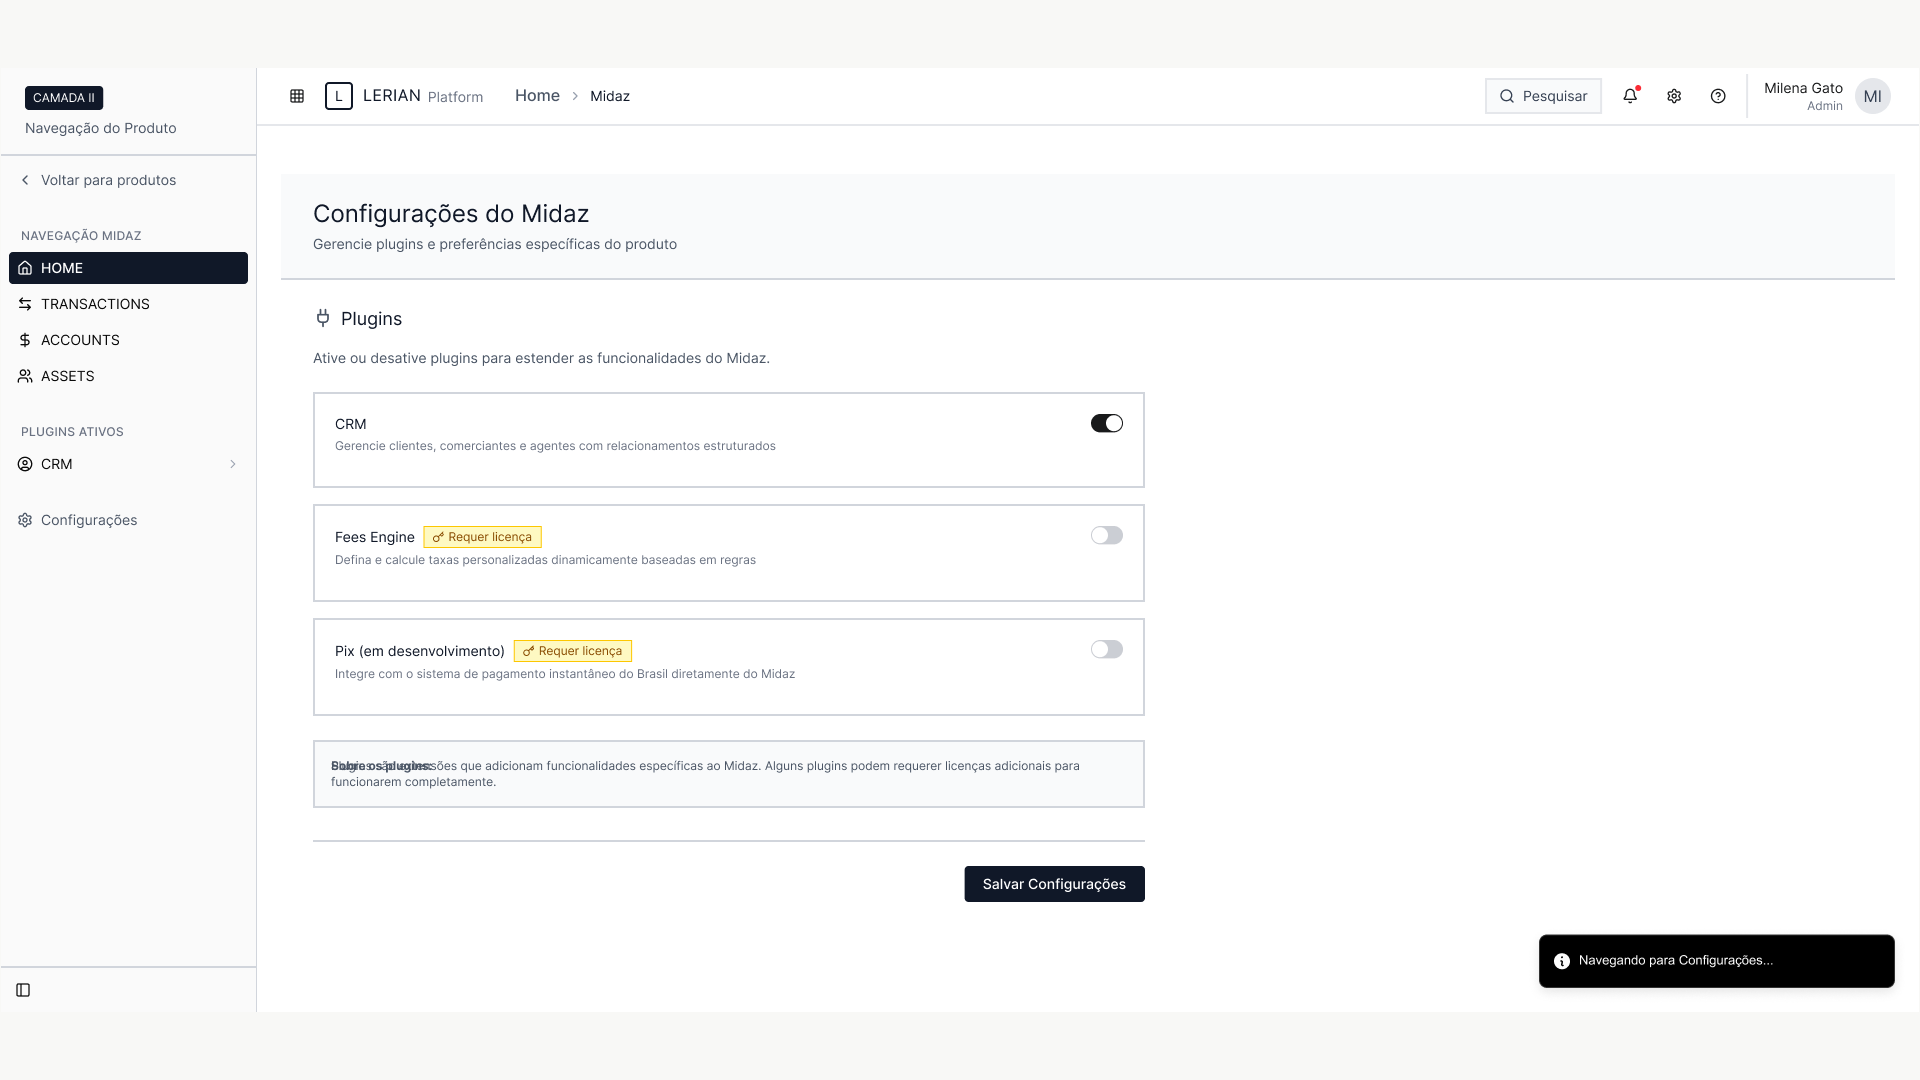
Task: Open CRM under Plugins Ativos
Action: pyautogui.click(x=128, y=464)
